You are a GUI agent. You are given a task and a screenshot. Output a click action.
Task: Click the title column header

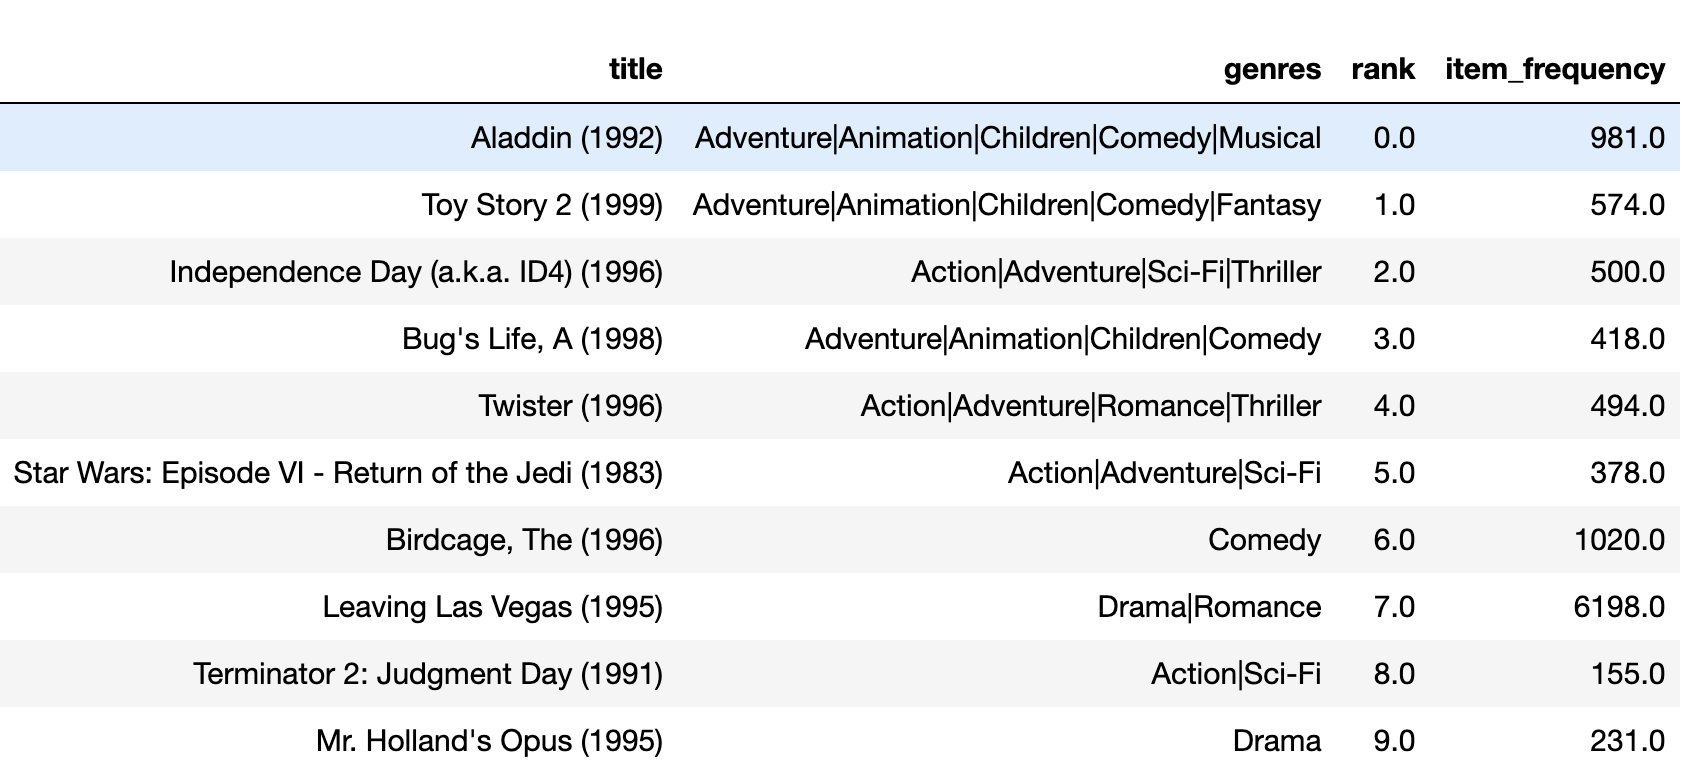click(636, 69)
